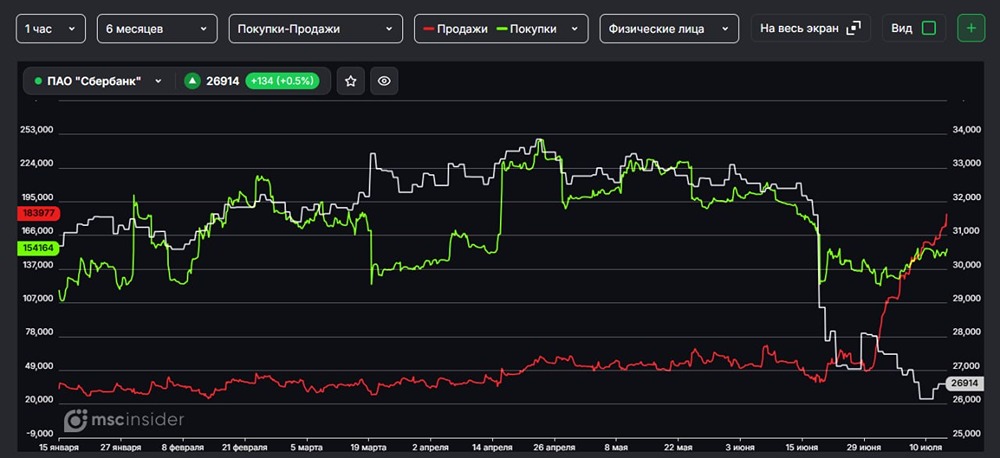This screenshot has height=458, width=1000.
Task: Open the Физические лица investor type dropdown
Action: pos(669,29)
